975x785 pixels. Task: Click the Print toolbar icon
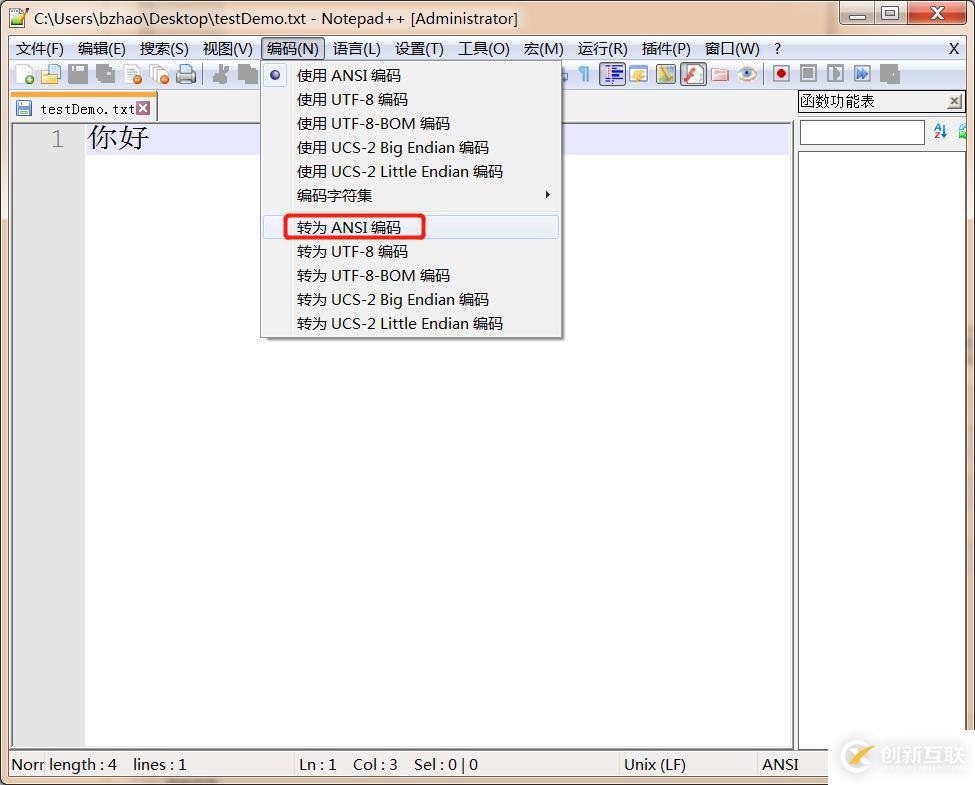186,75
